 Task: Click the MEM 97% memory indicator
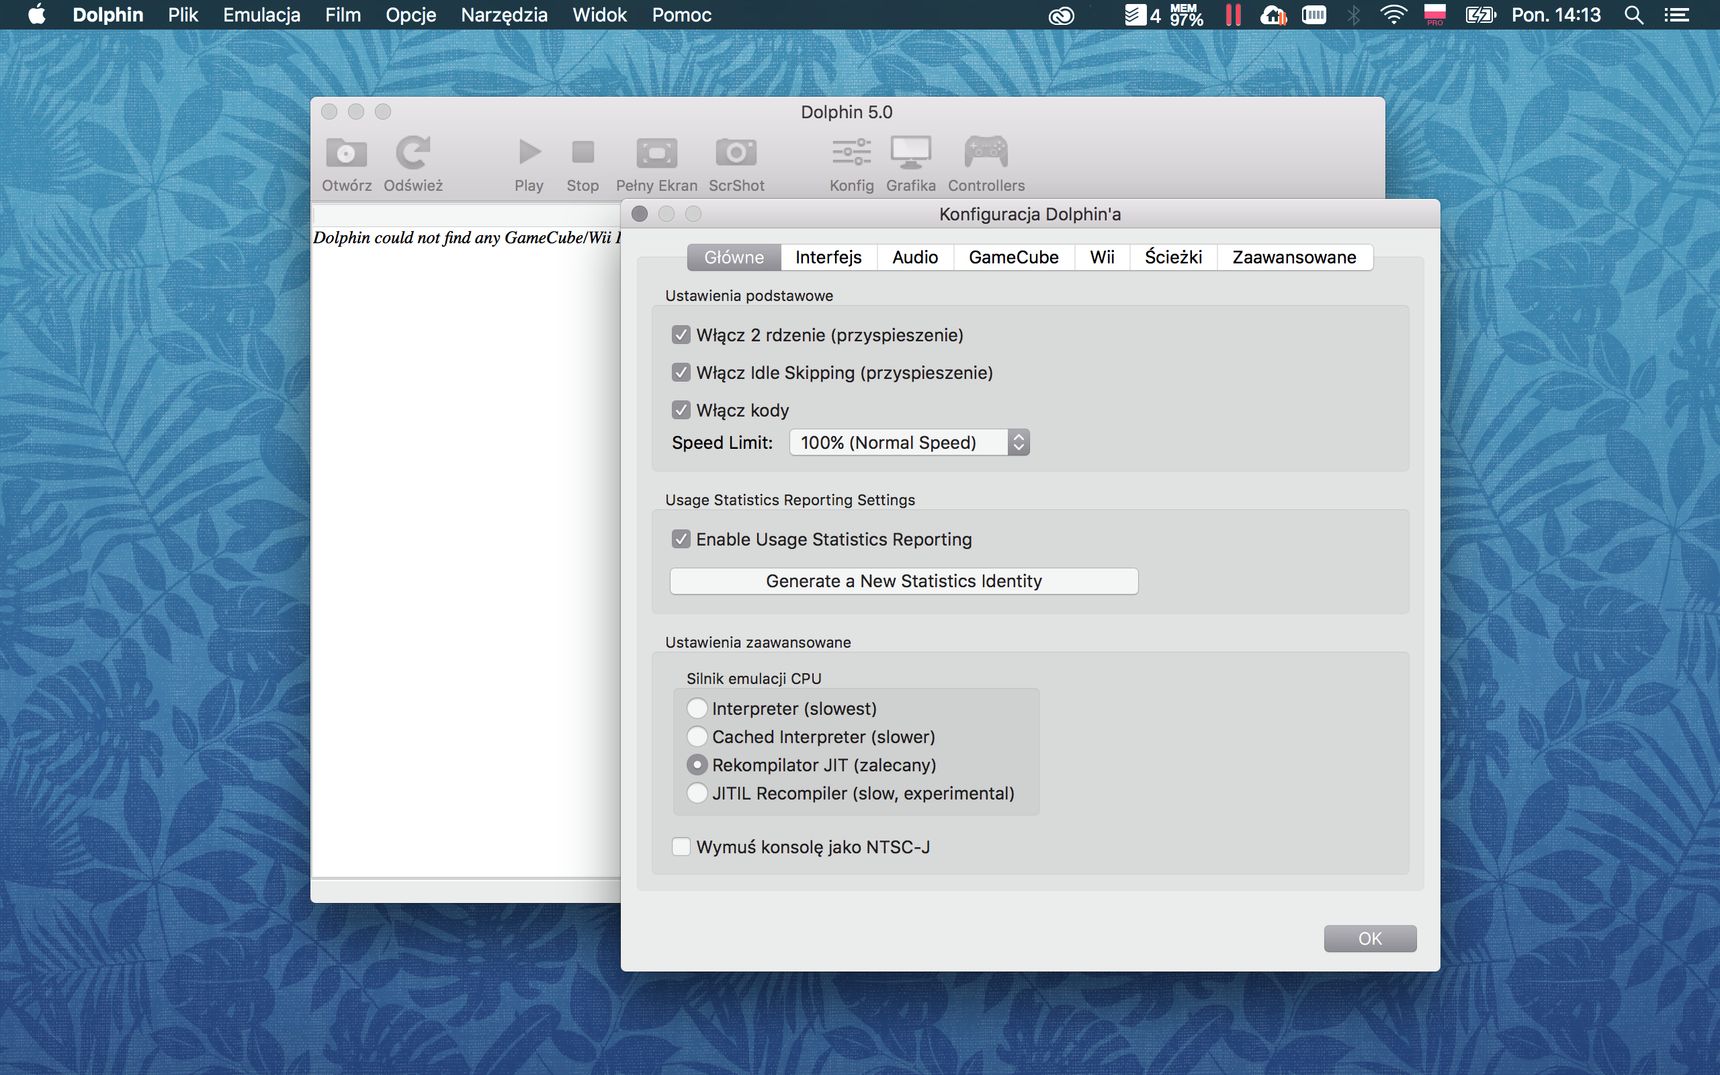pos(1186,15)
